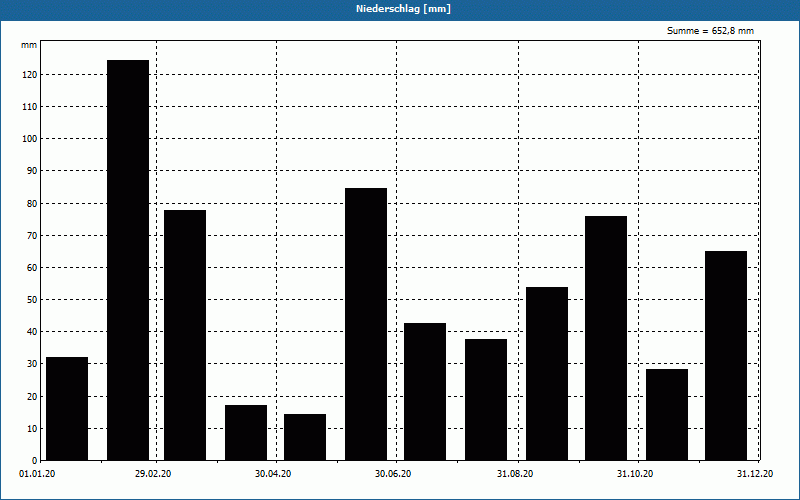Click the 30.04.20 date label
Viewport: 800px width, 500px height.
[273, 474]
